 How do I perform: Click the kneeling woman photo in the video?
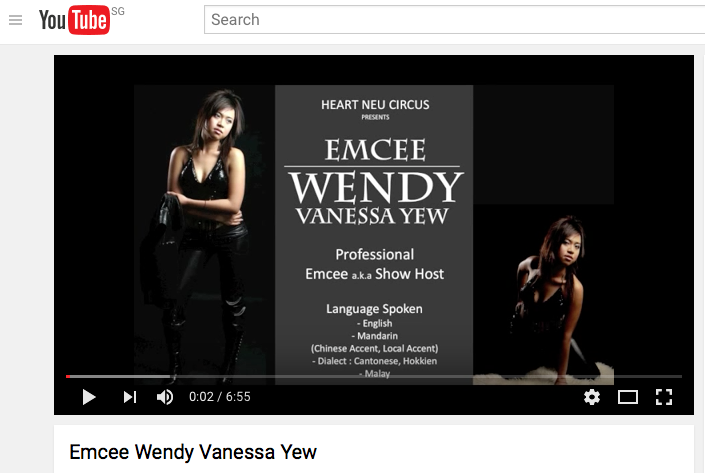click(x=543, y=295)
